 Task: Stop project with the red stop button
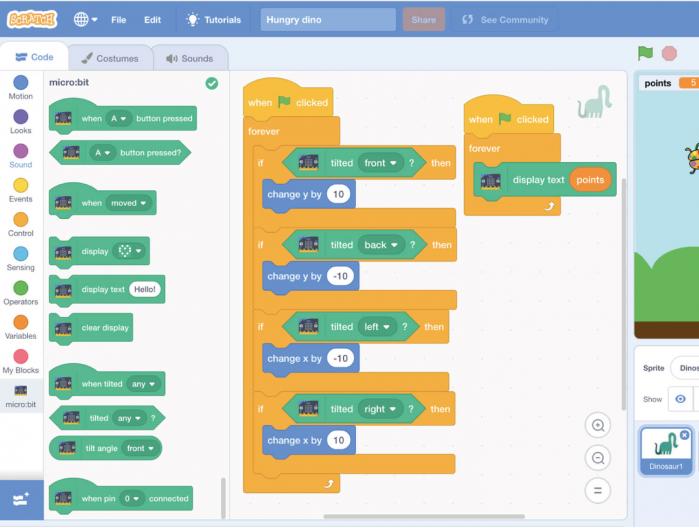[669, 54]
